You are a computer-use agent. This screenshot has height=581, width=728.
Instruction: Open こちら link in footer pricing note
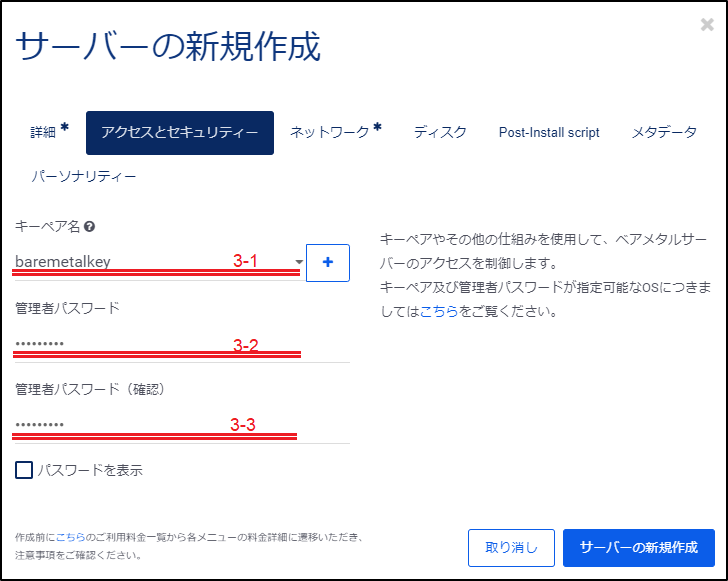tap(70, 537)
